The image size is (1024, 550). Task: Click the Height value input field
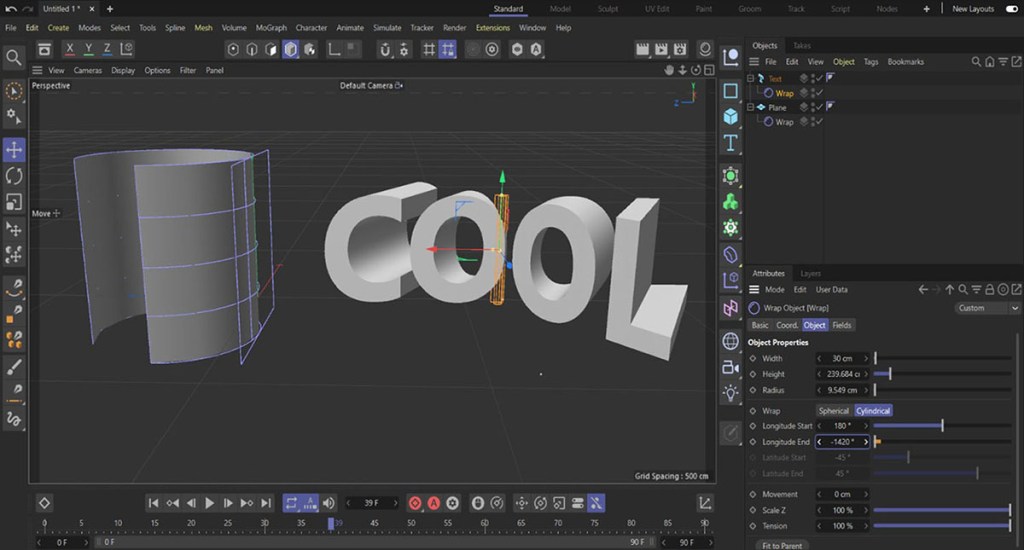pyautogui.click(x=843, y=374)
